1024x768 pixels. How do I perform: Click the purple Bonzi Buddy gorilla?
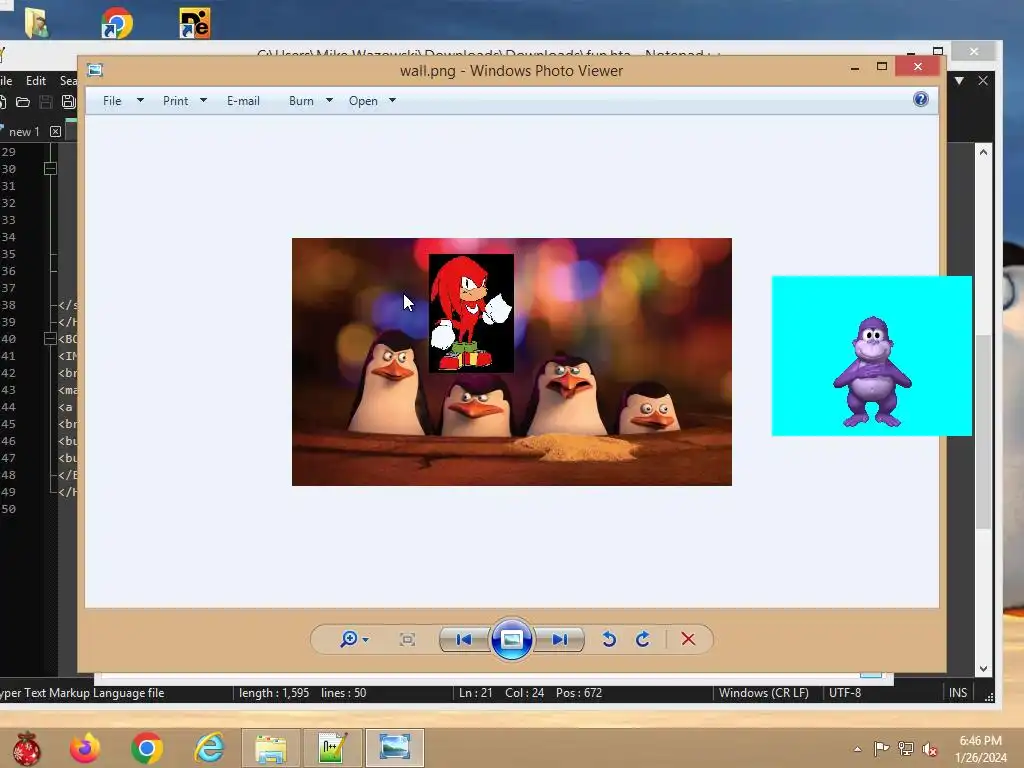coord(872,371)
